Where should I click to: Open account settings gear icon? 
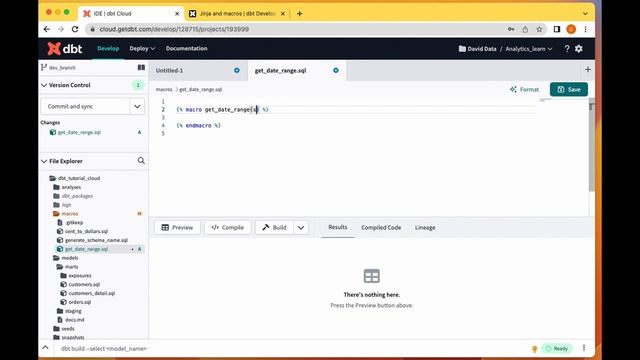(579, 49)
